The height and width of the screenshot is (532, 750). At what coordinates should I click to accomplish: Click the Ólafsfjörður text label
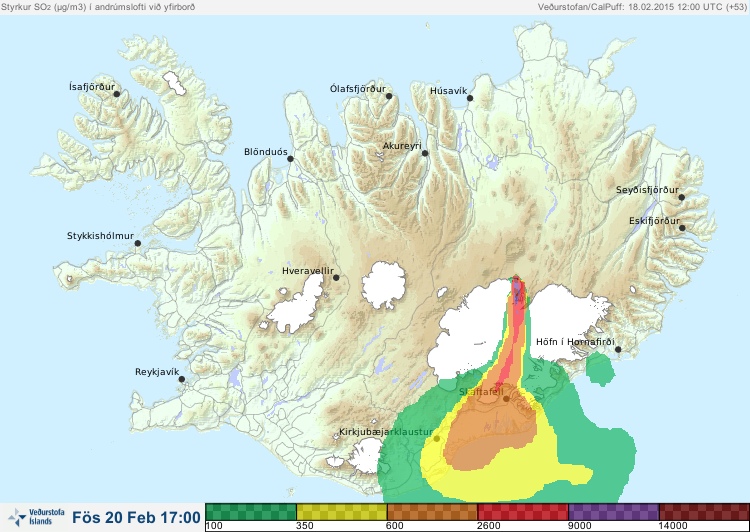click(358, 89)
